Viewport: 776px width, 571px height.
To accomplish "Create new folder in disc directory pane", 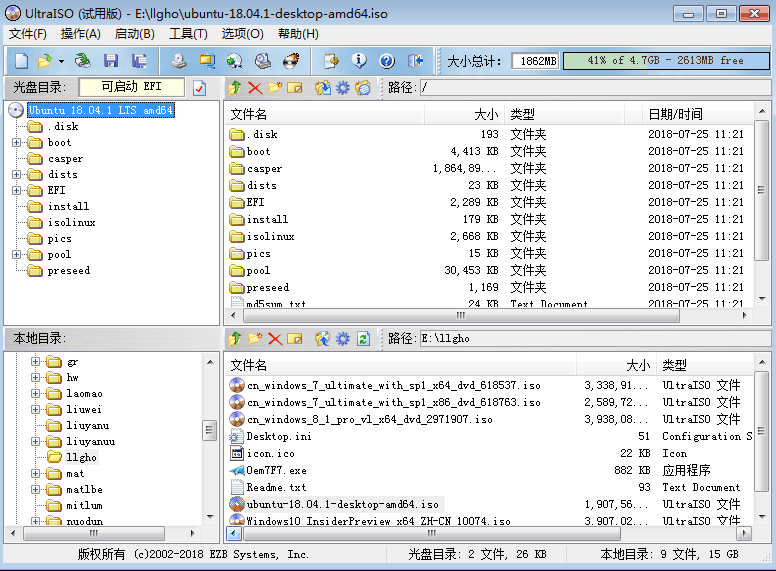I will click(275, 88).
